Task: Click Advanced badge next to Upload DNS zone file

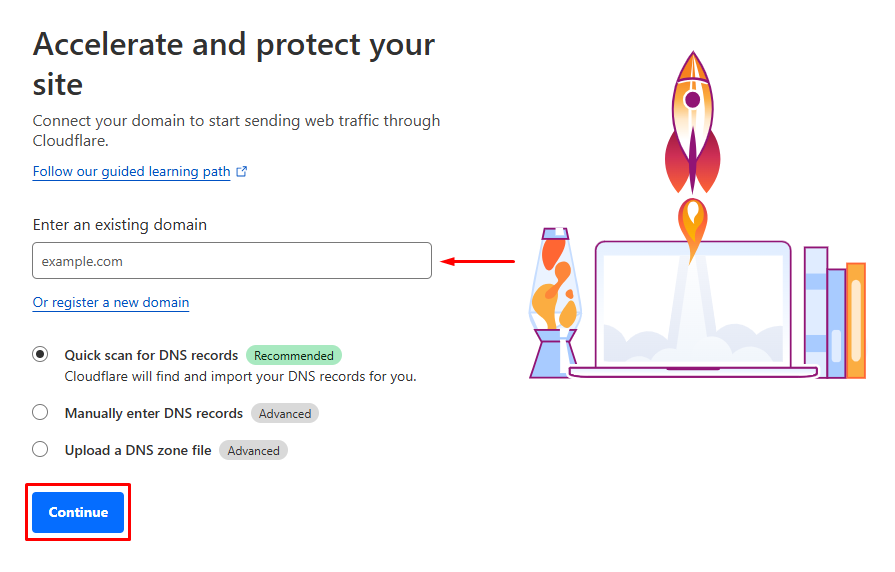Action: coord(253,450)
